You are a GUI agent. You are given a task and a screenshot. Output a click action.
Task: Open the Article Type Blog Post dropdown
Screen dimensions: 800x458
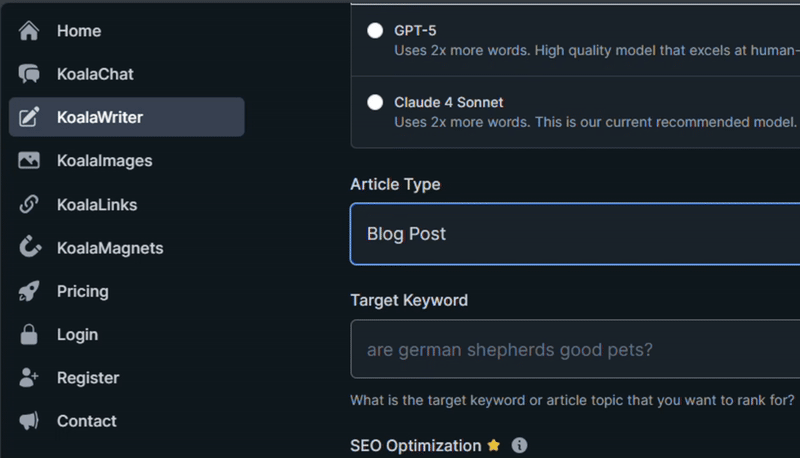(574, 234)
